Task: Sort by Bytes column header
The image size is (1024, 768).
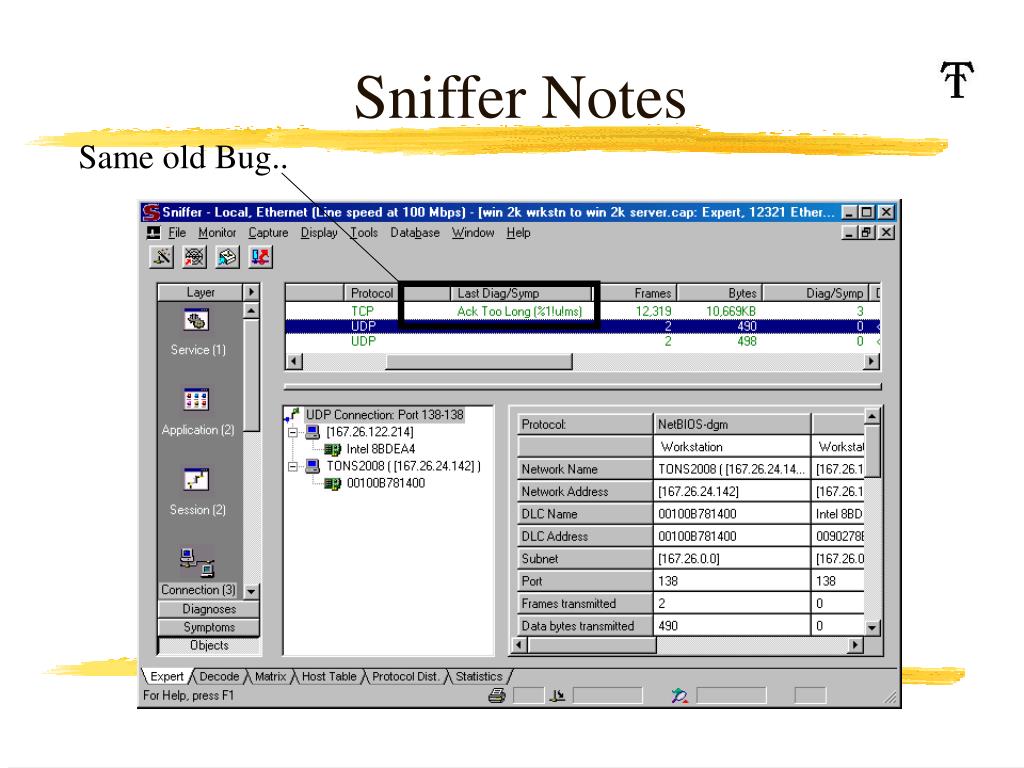Action: [720, 293]
